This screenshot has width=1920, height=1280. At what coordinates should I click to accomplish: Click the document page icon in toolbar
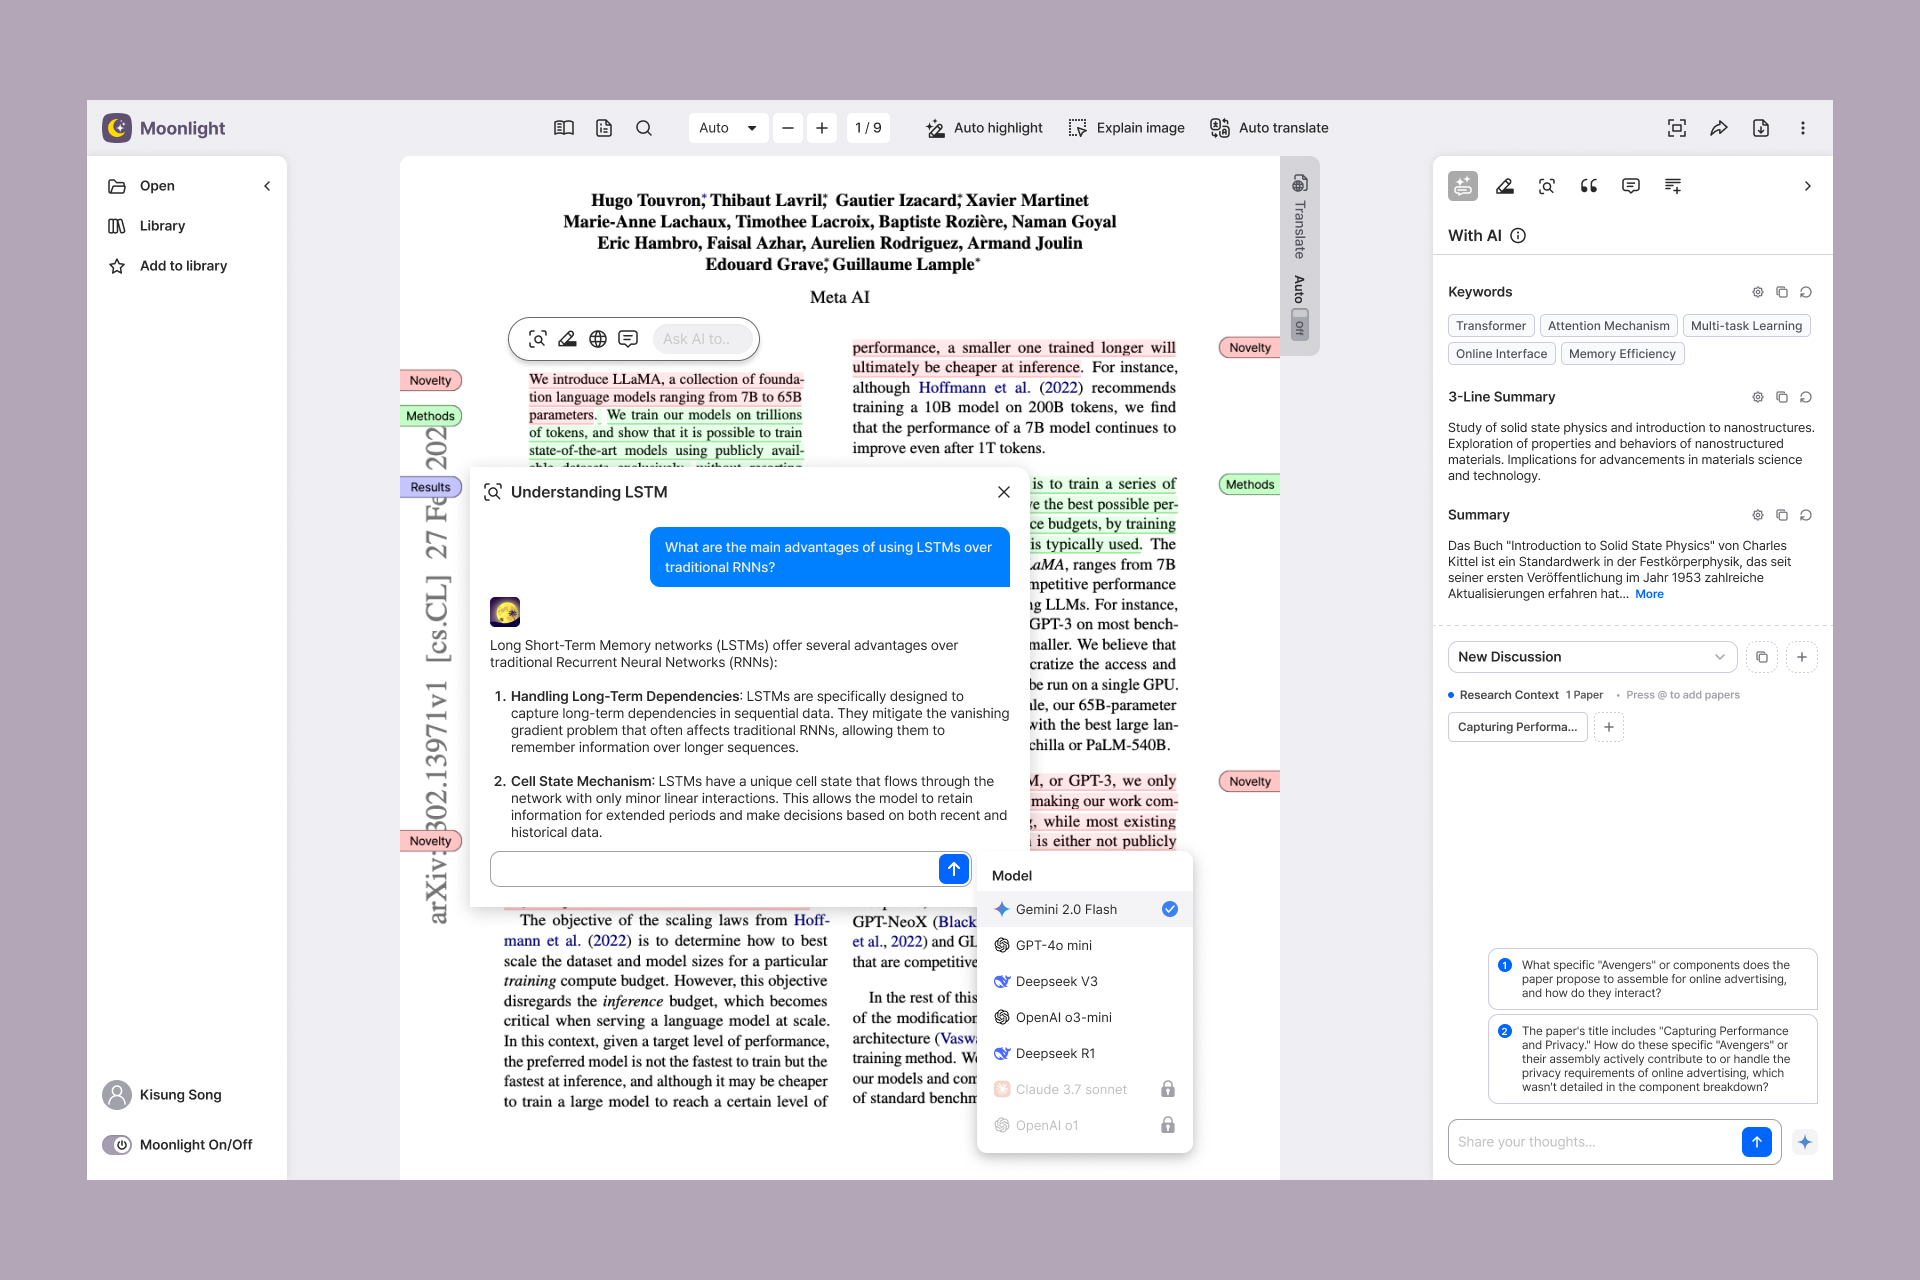pyautogui.click(x=604, y=128)
